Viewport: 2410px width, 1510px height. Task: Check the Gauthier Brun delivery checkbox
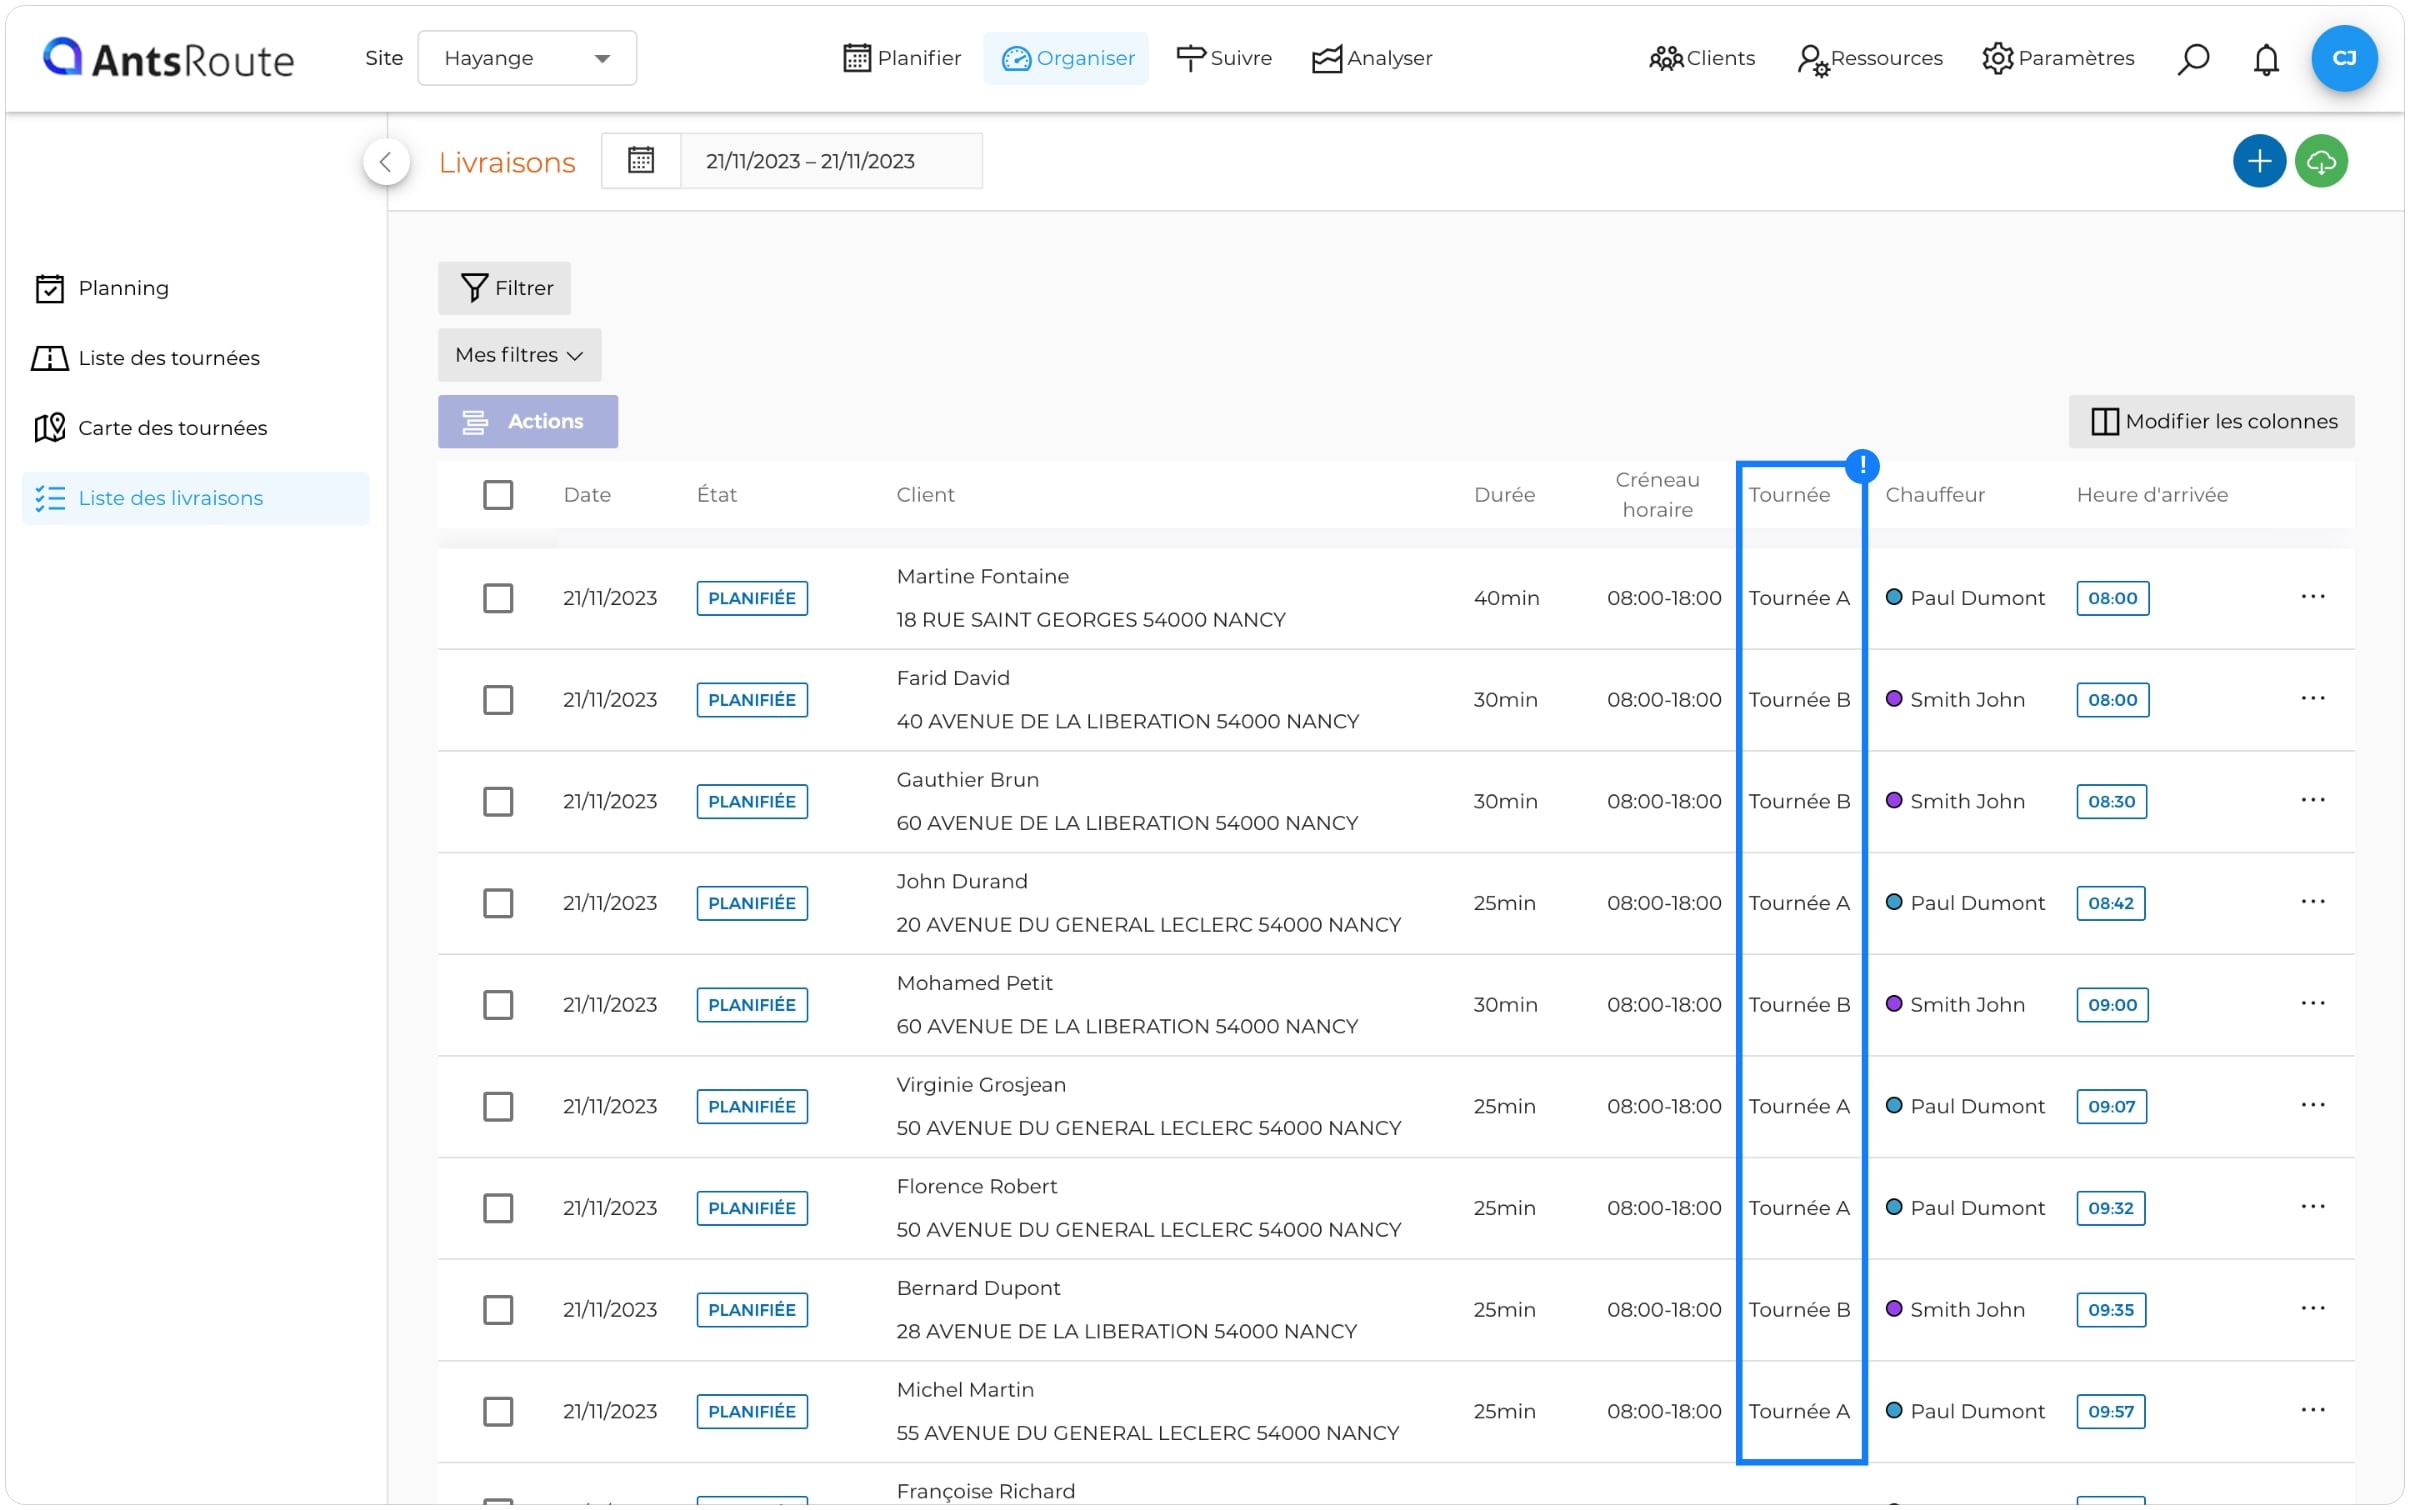click(498, 802)
